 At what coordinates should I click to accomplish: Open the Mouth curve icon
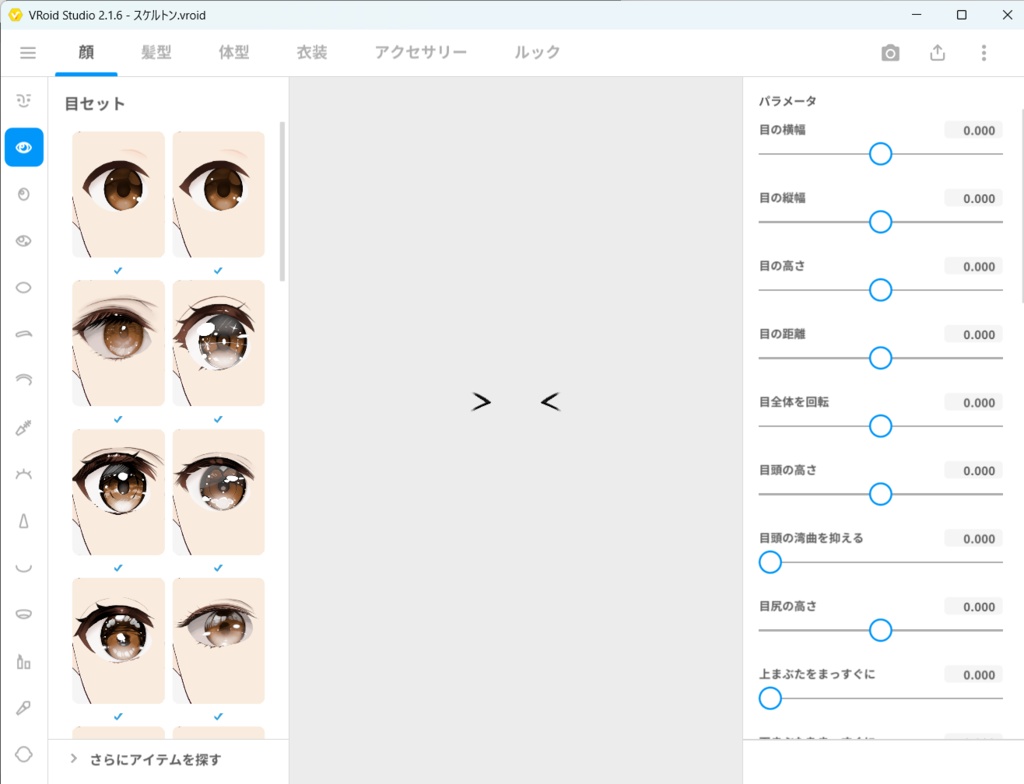pyautogui.click(x=24, y=568)
